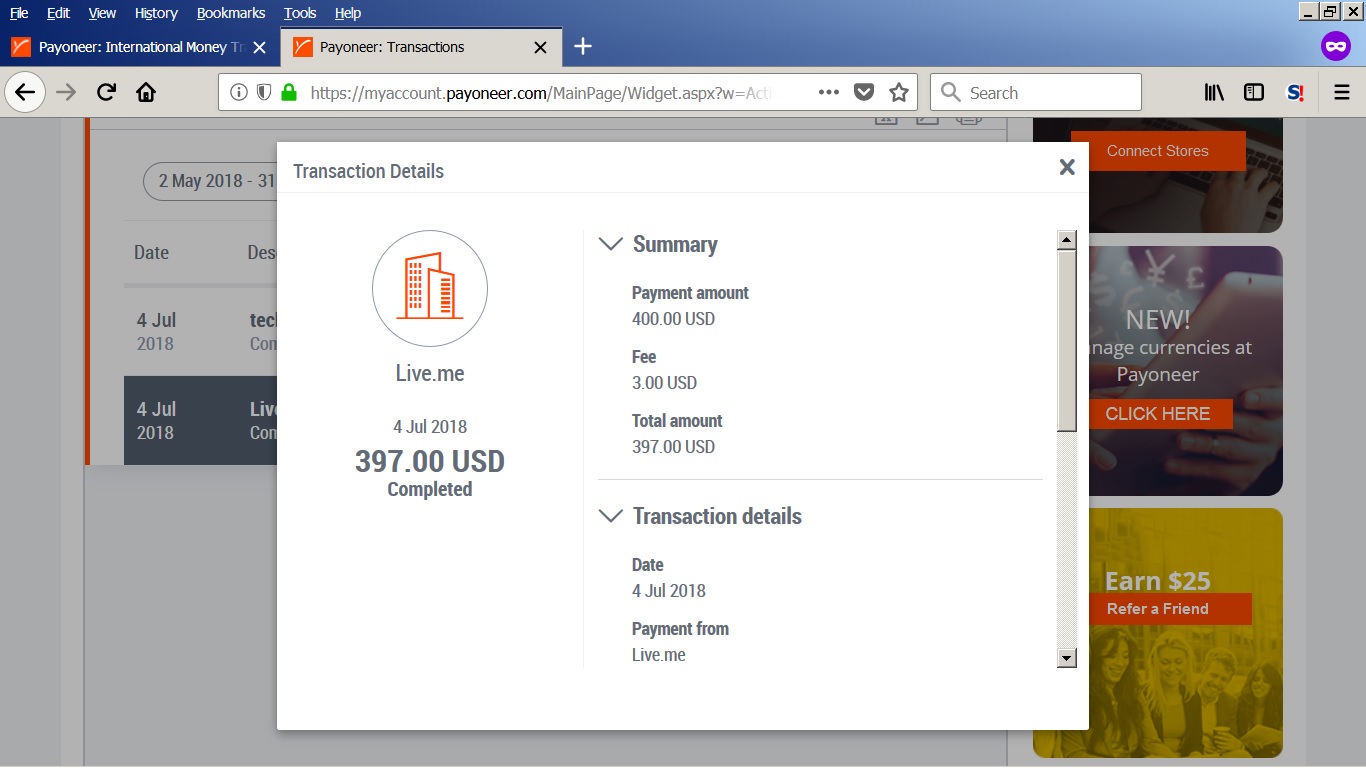
Task: Open the Firefox hamburger menu
Action: (1342, 93)
